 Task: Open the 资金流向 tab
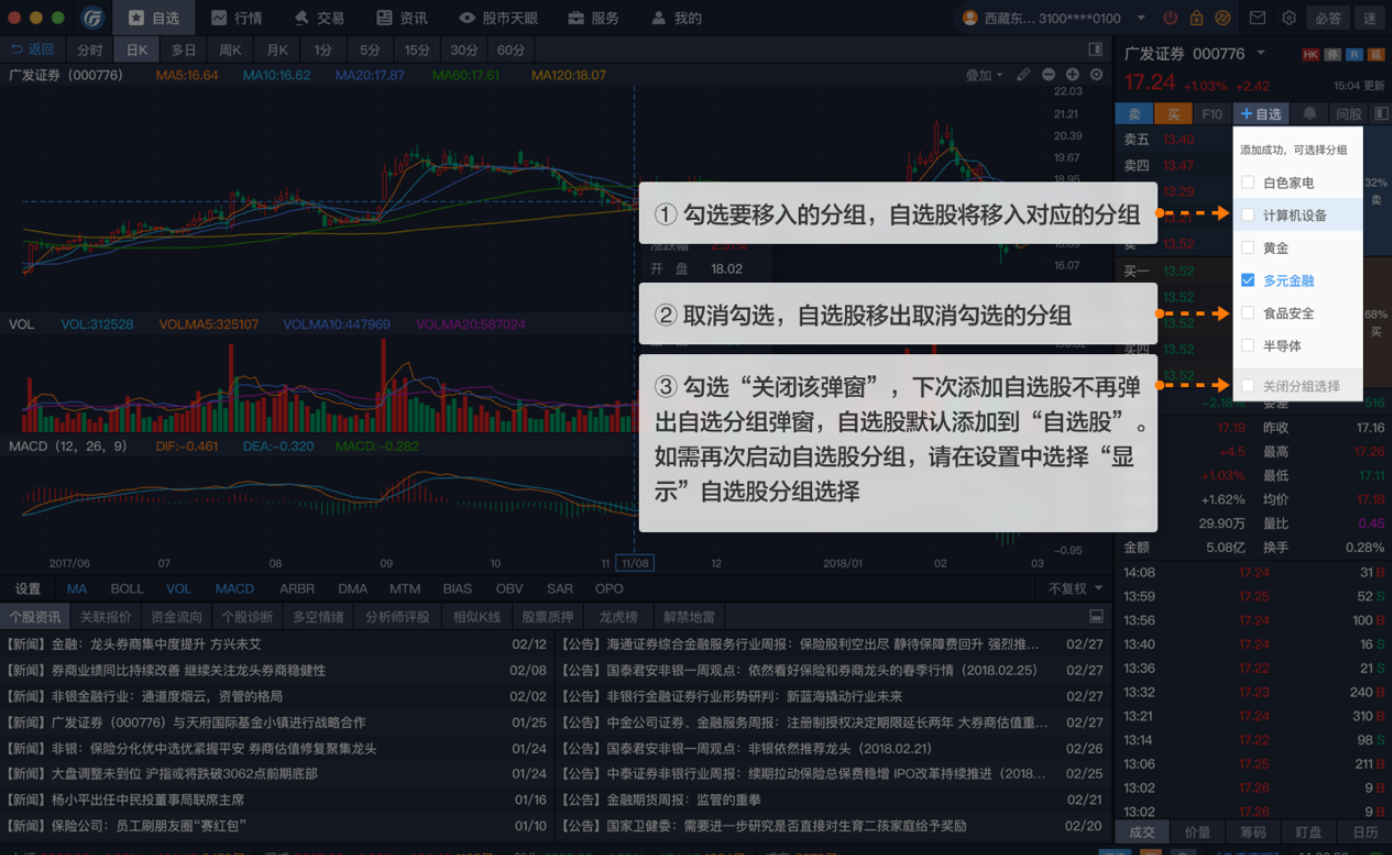coord(176,617)
